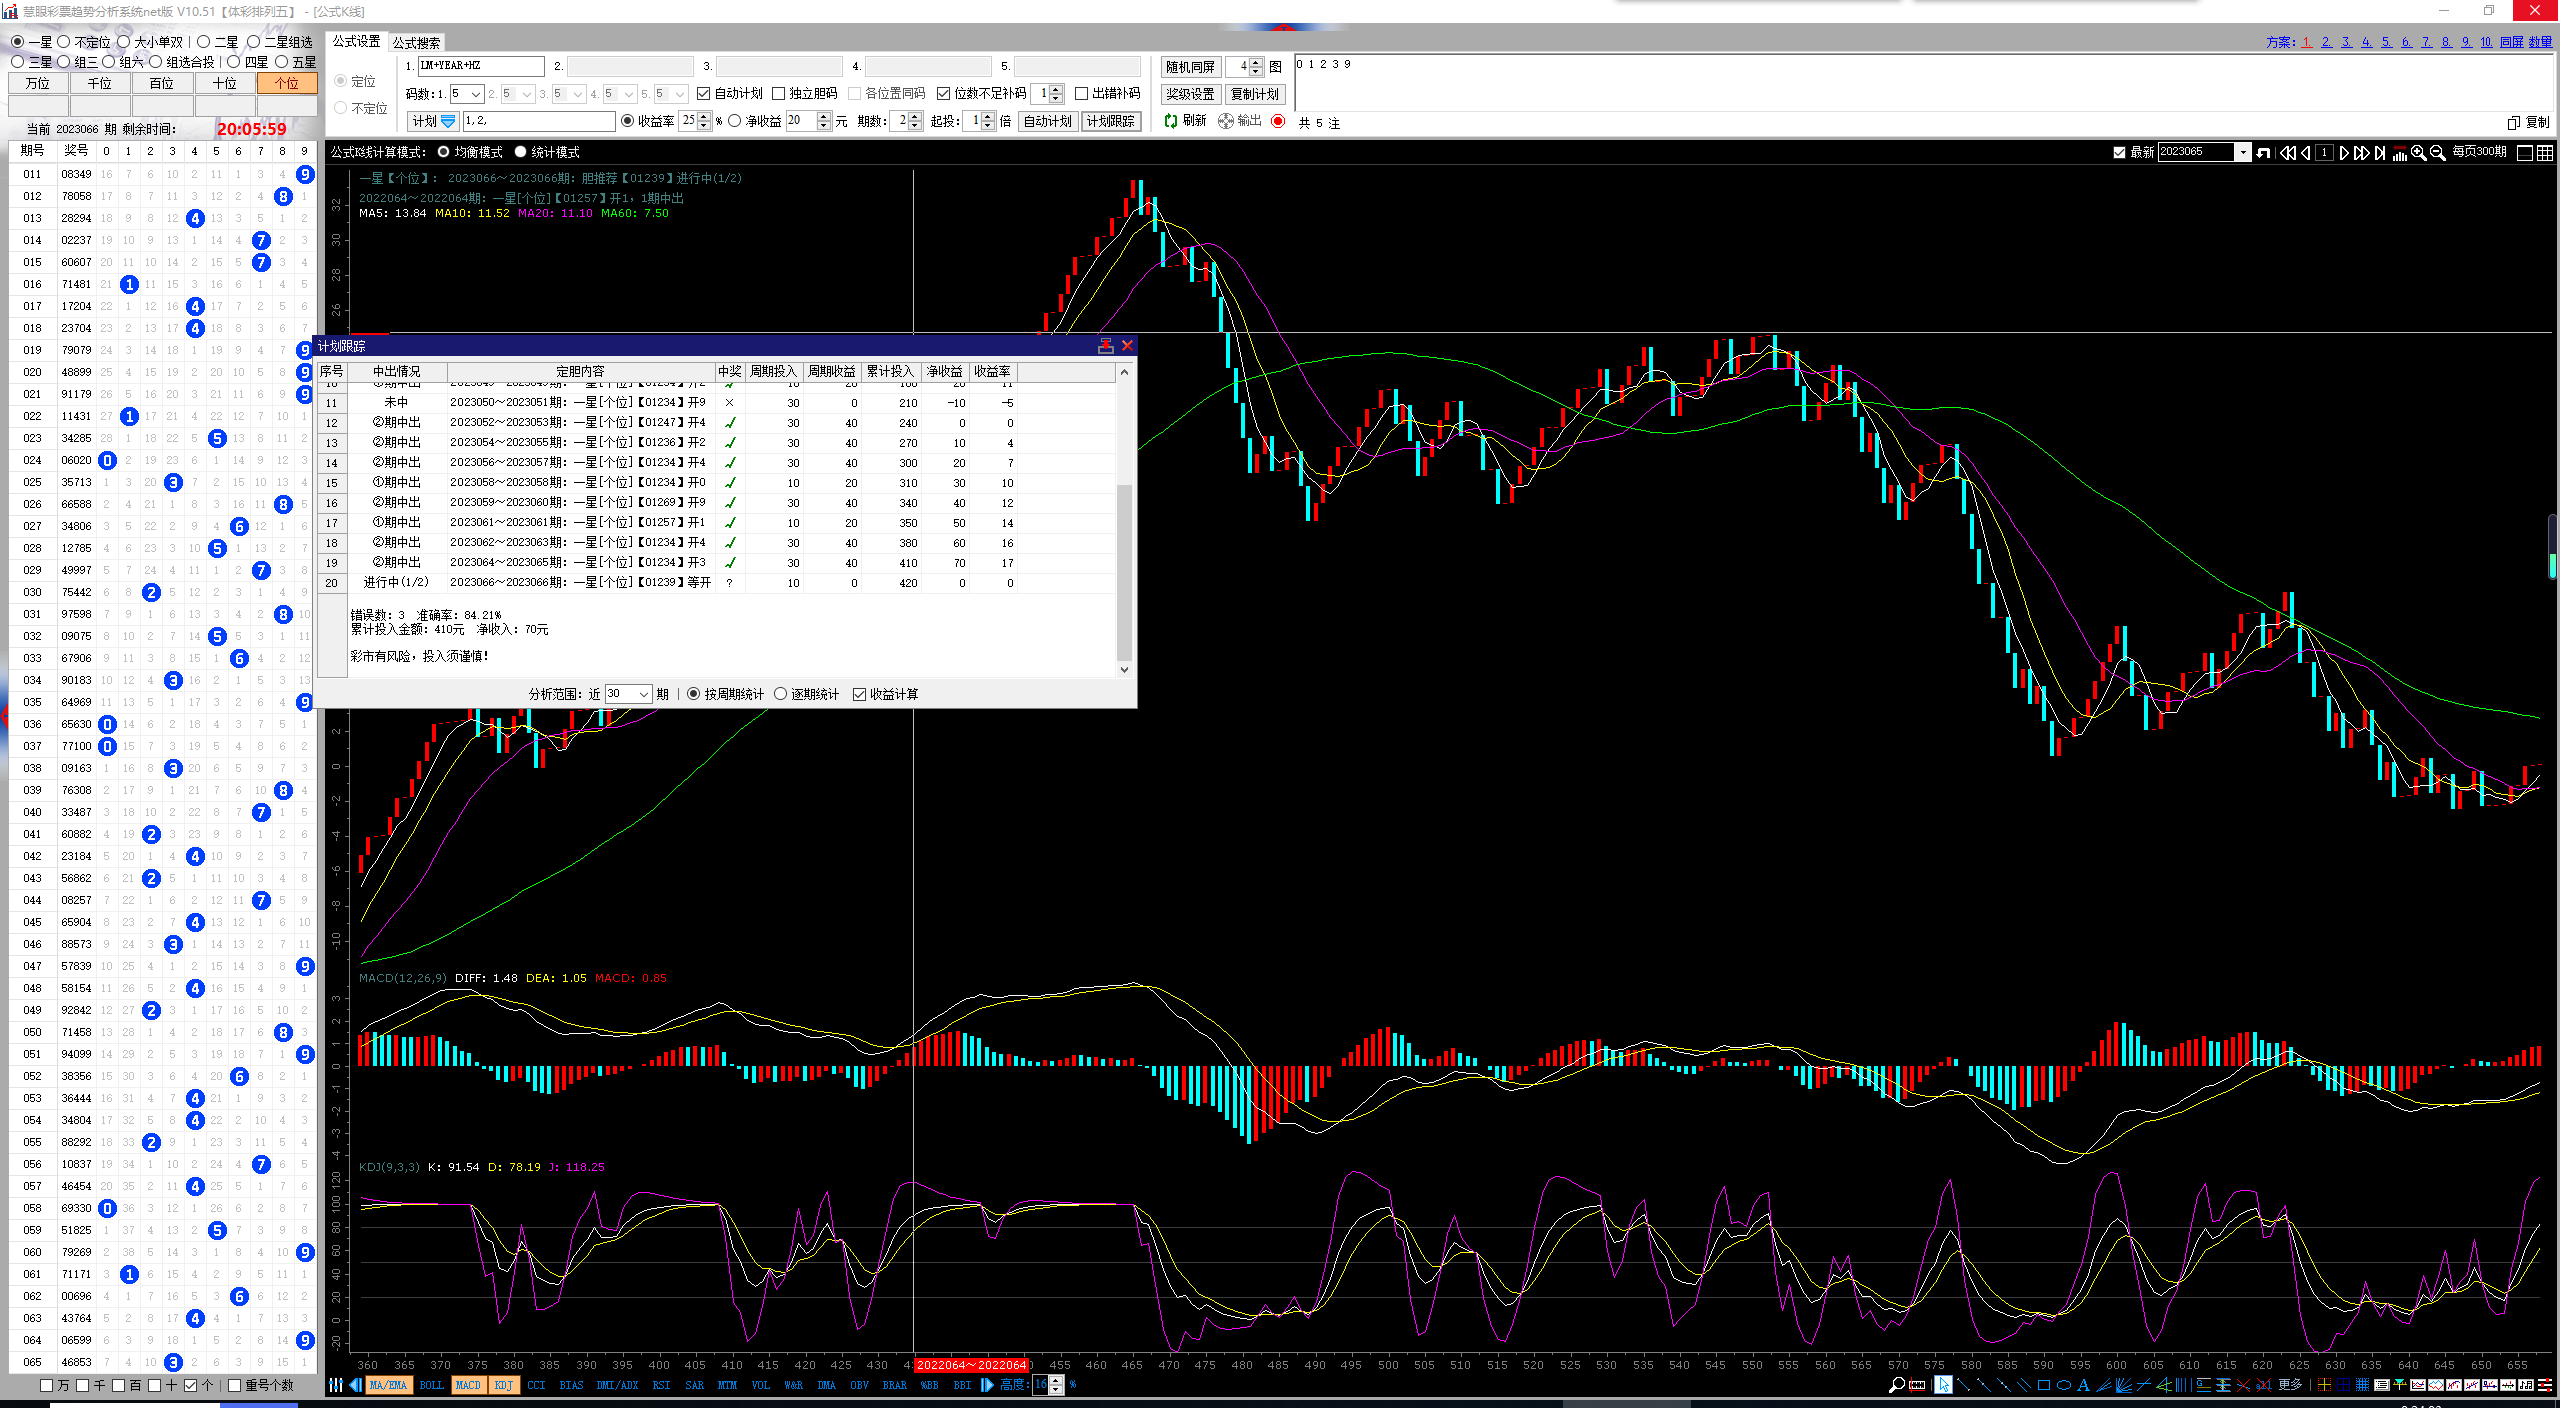The image size is (2560, 1408).
Task: Increase the 期数 spinner value
Action: [x=916, y=116]
